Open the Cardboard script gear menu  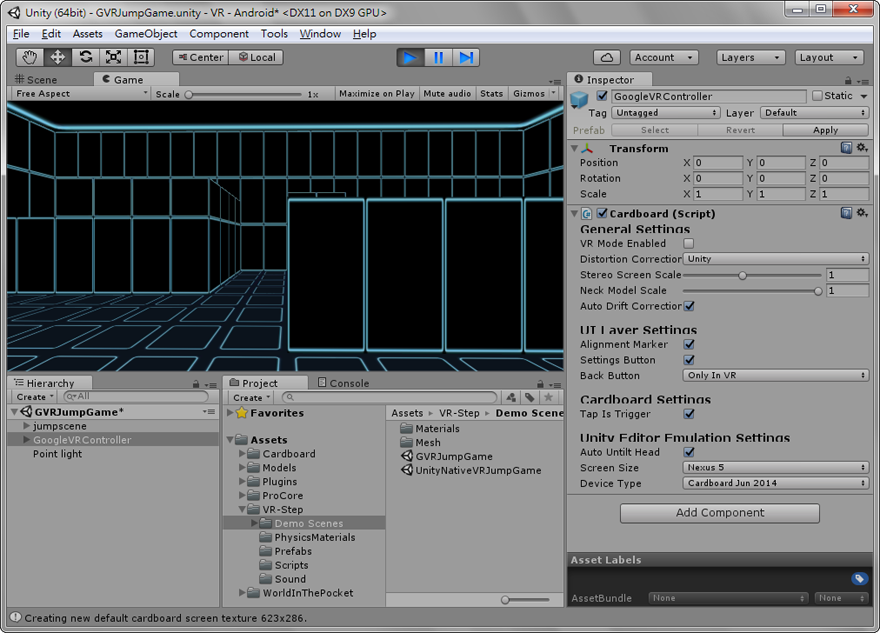[862, 213]
